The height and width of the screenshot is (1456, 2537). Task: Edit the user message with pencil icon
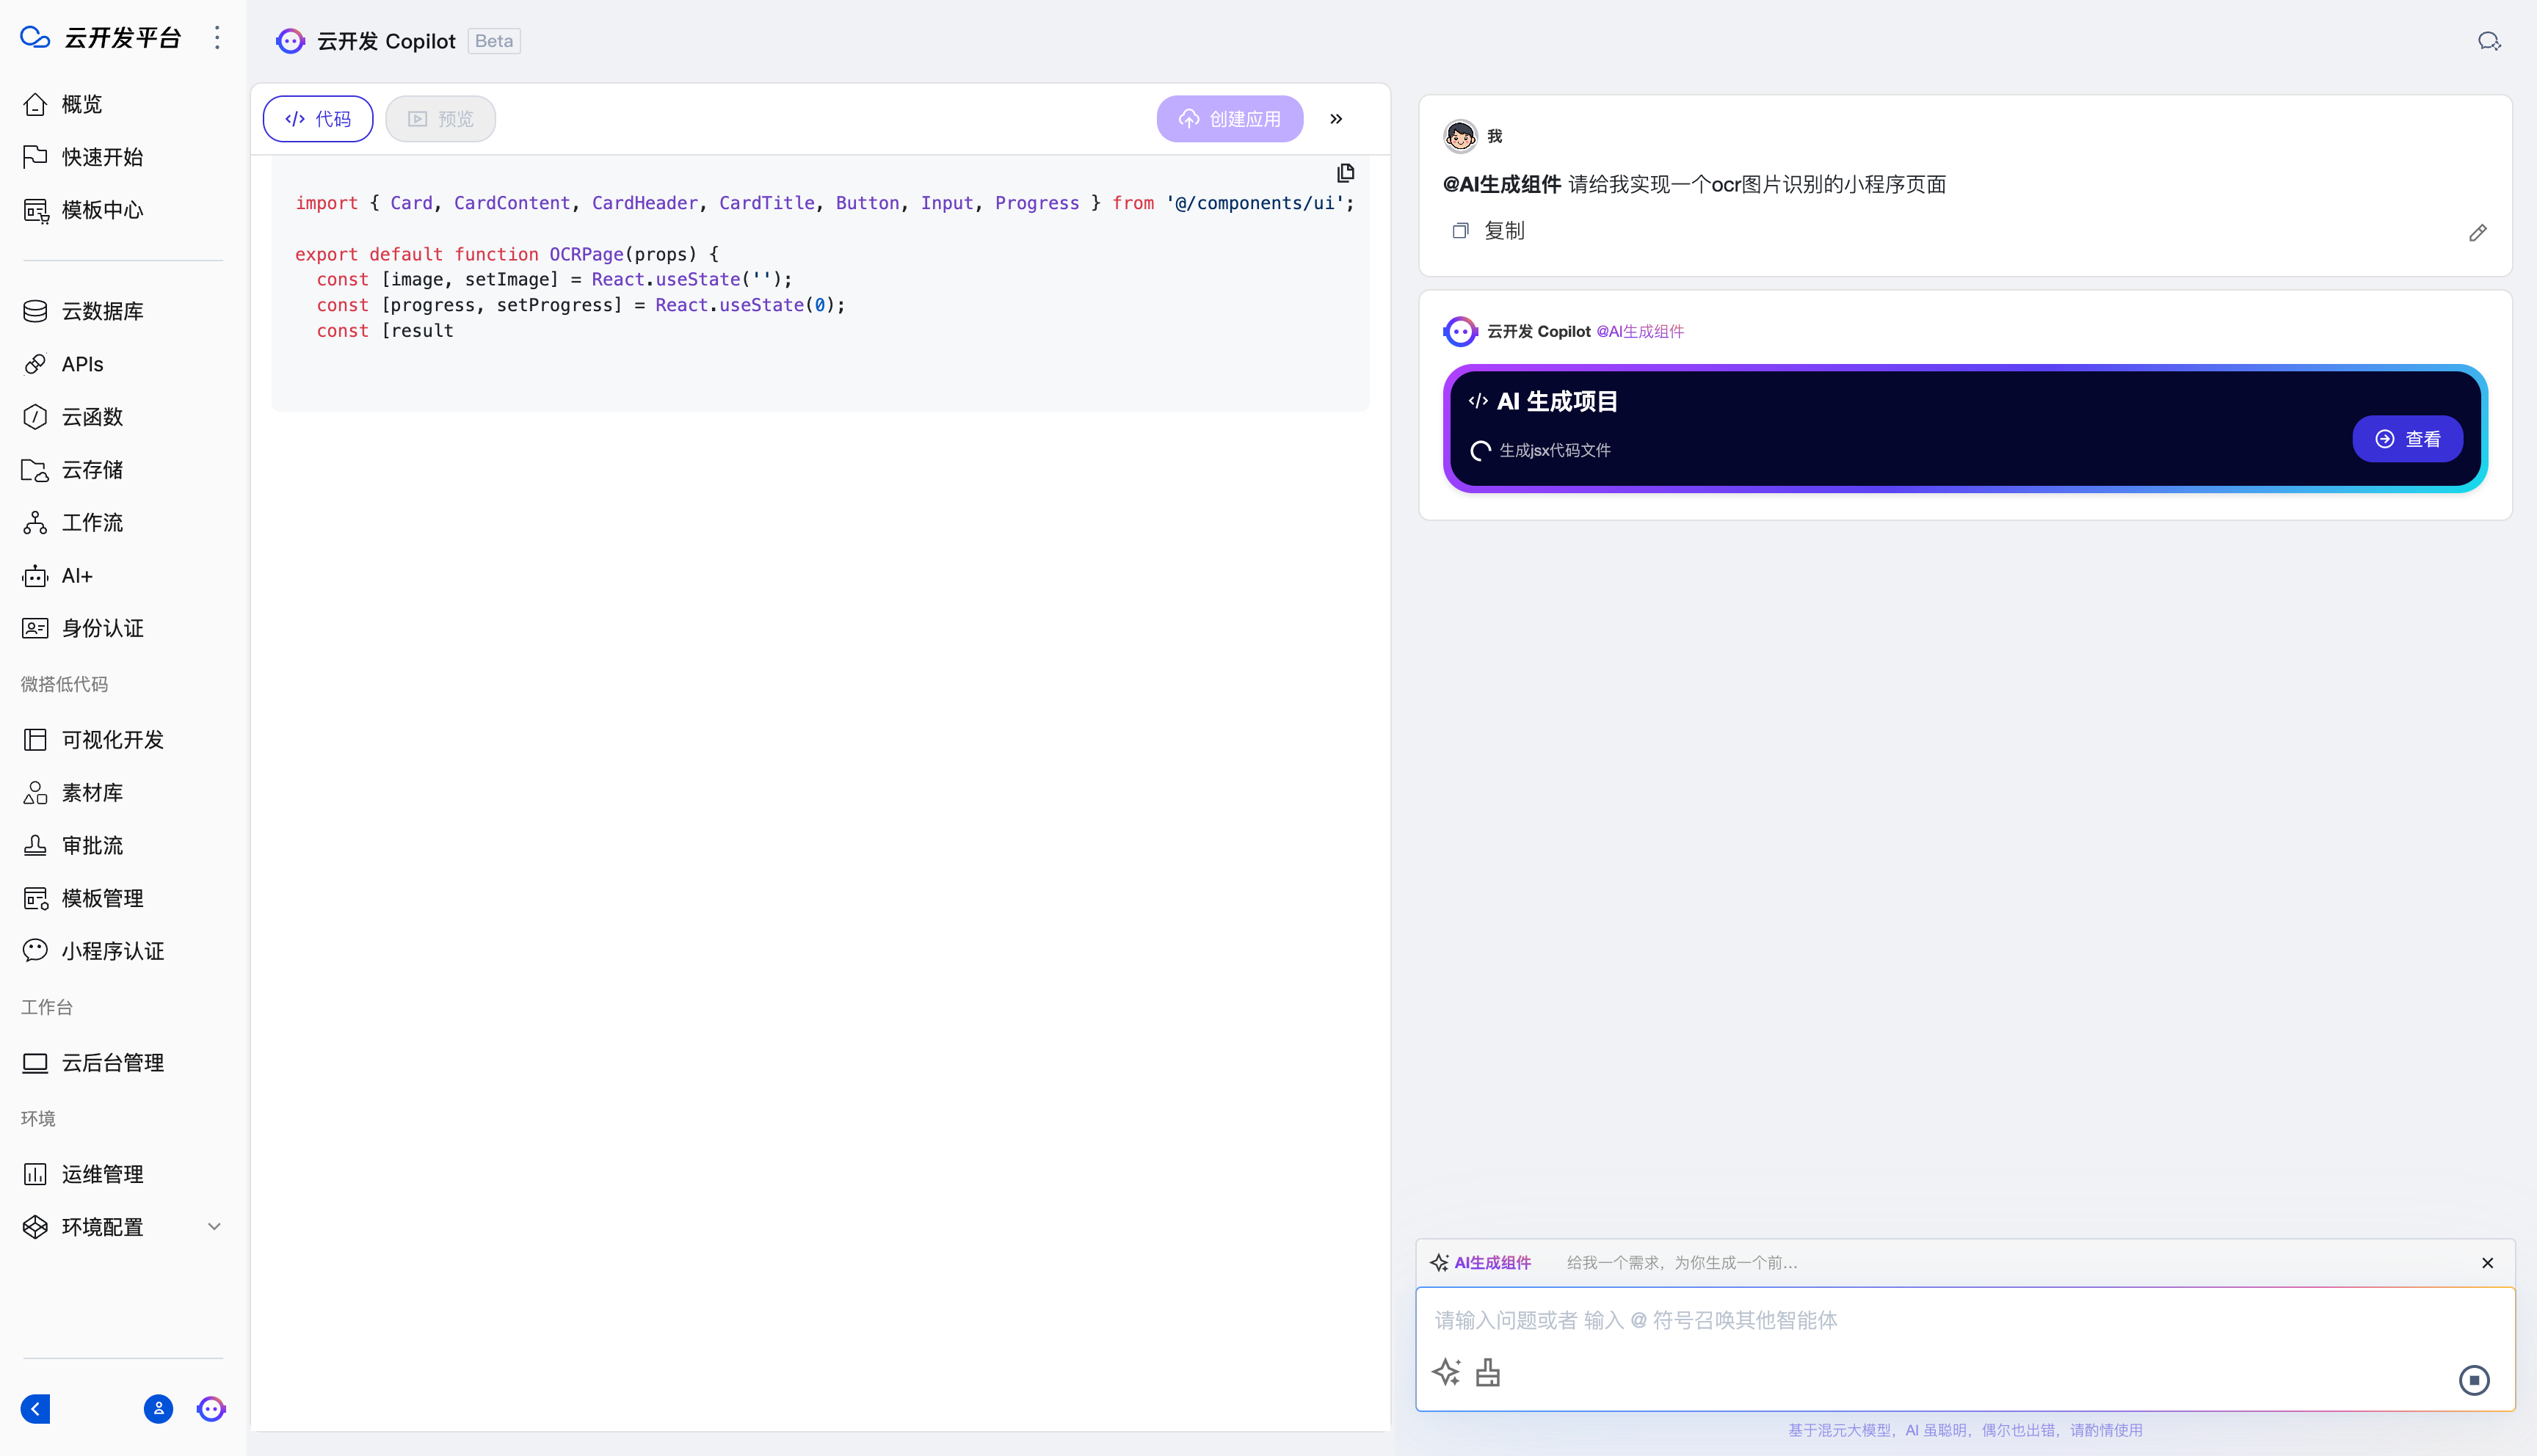click(2477, 233)
